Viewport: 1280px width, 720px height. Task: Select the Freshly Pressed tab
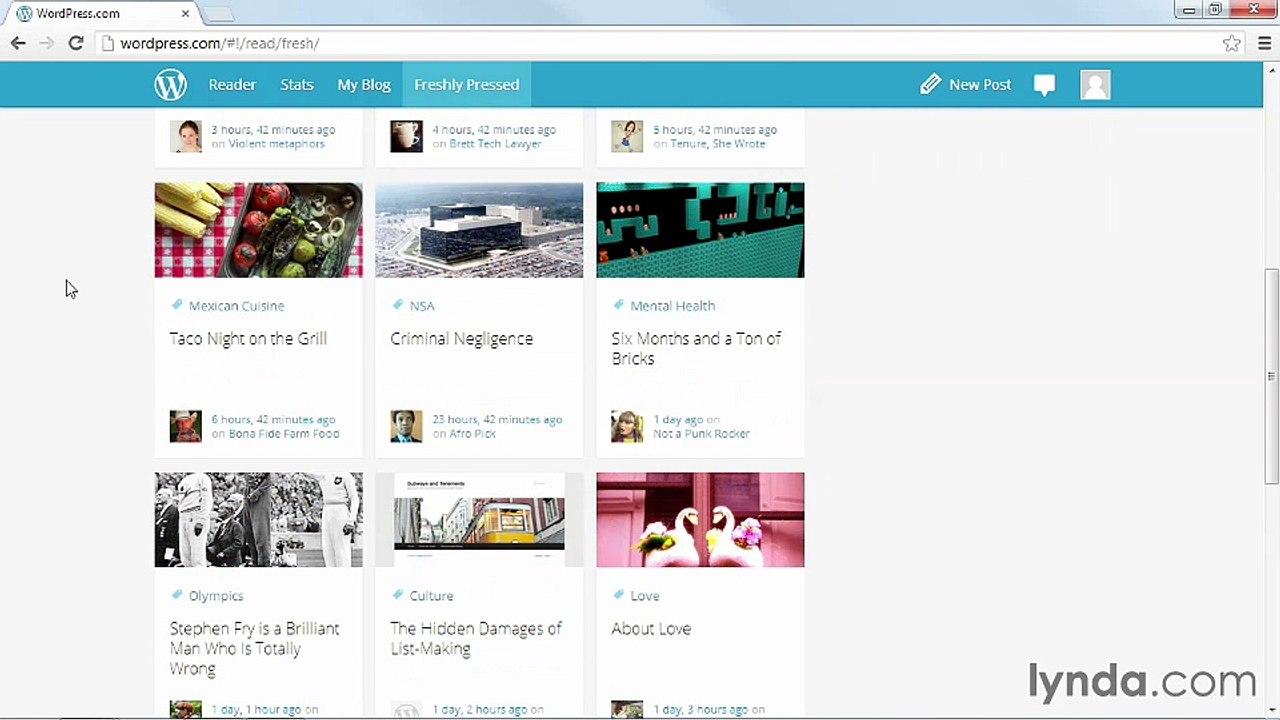click(x=466, y=85)
